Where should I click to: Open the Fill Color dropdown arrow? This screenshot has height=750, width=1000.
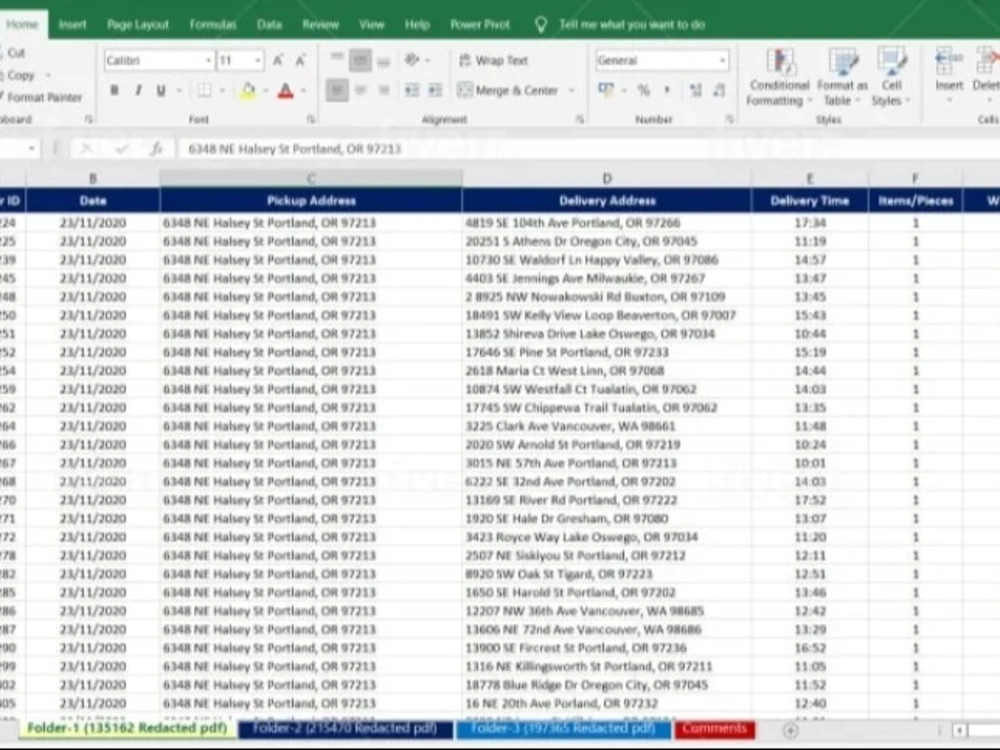point(265,91)
